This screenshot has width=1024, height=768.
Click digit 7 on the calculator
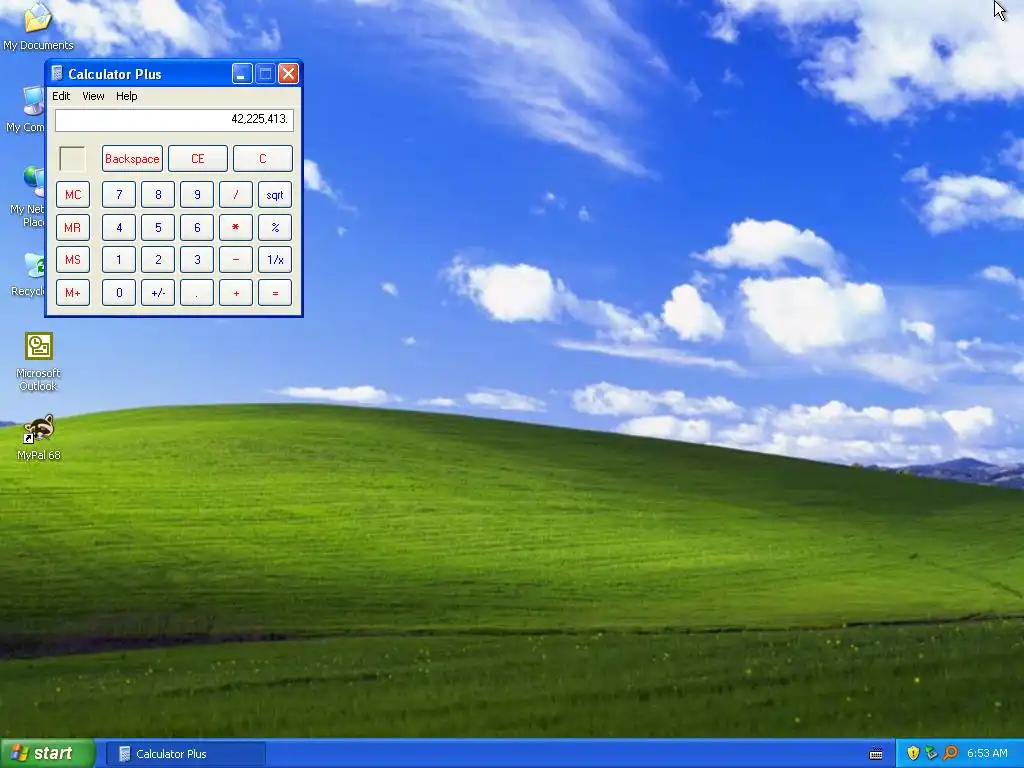pyautogui.click(x=119, y=195)
